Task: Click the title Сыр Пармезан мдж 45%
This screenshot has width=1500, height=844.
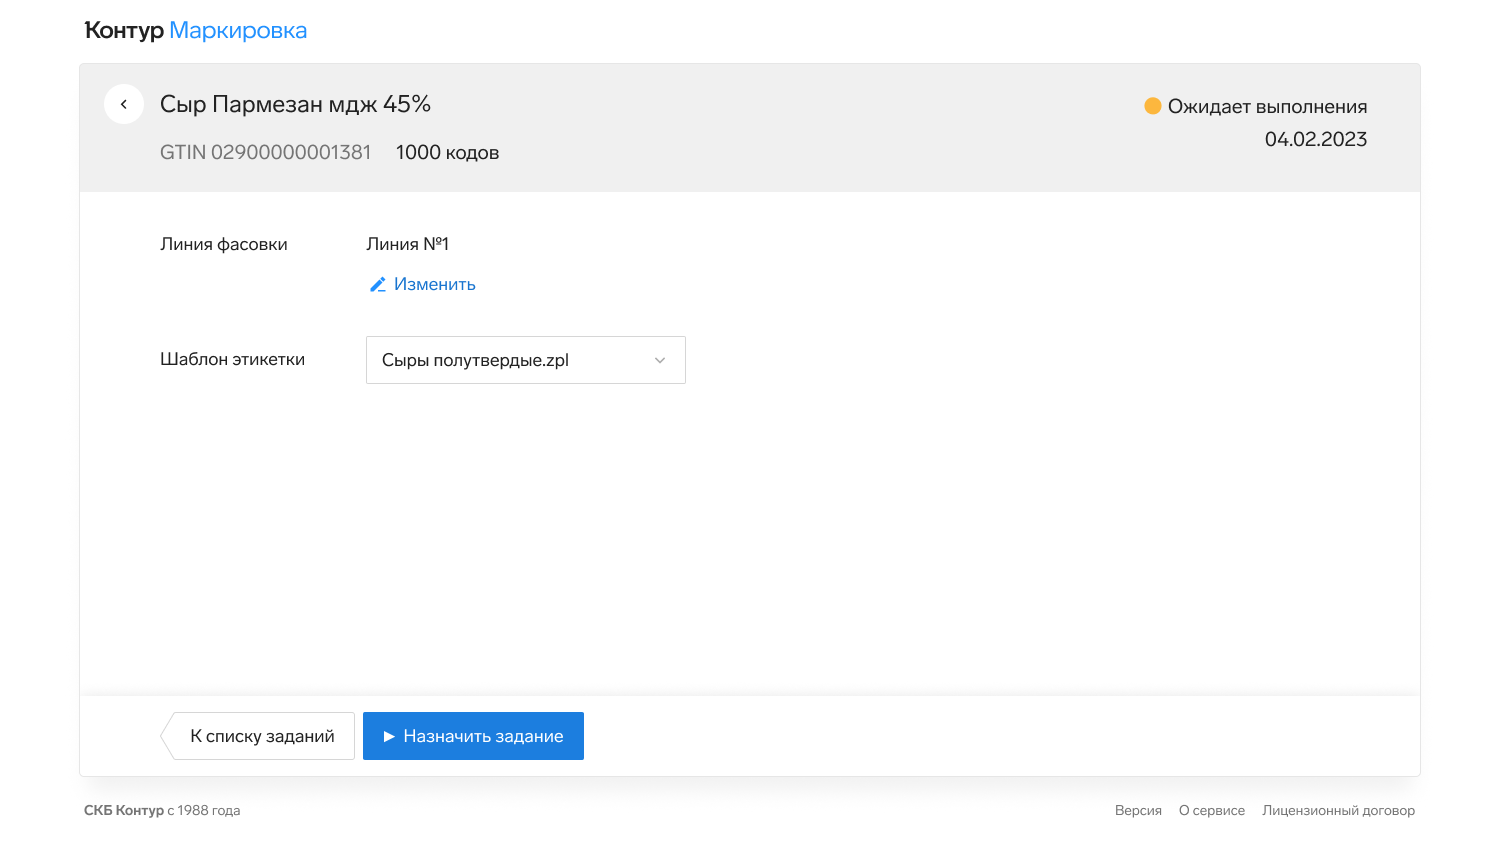Action: click(295, 104)
